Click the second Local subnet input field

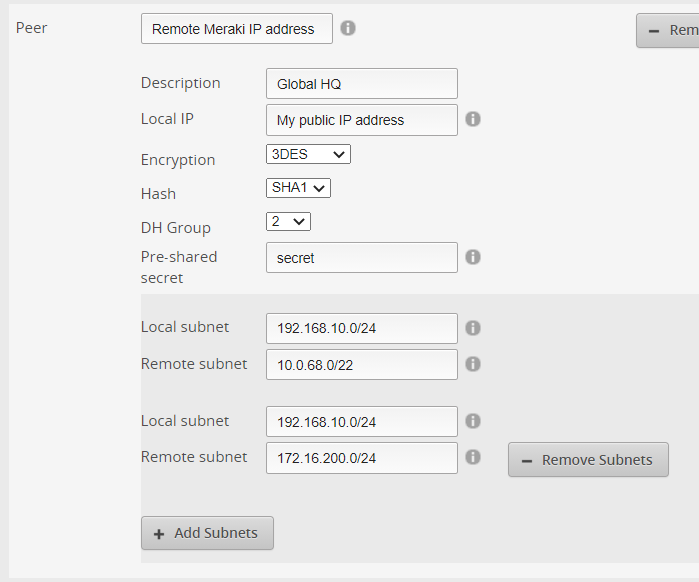tap(361, 422)
